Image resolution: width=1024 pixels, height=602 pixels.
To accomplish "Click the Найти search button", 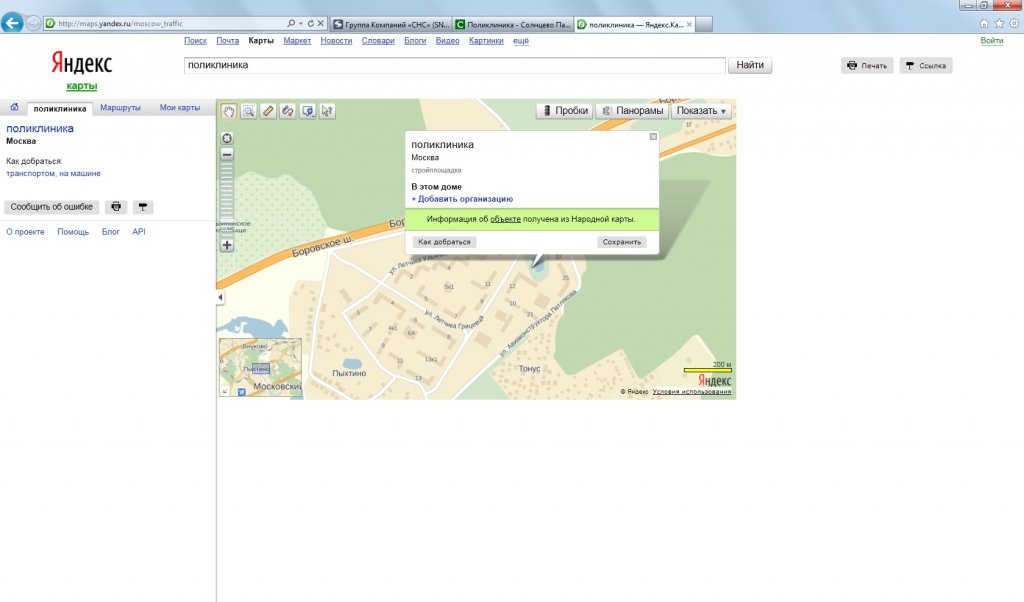I will coord(750,65).
